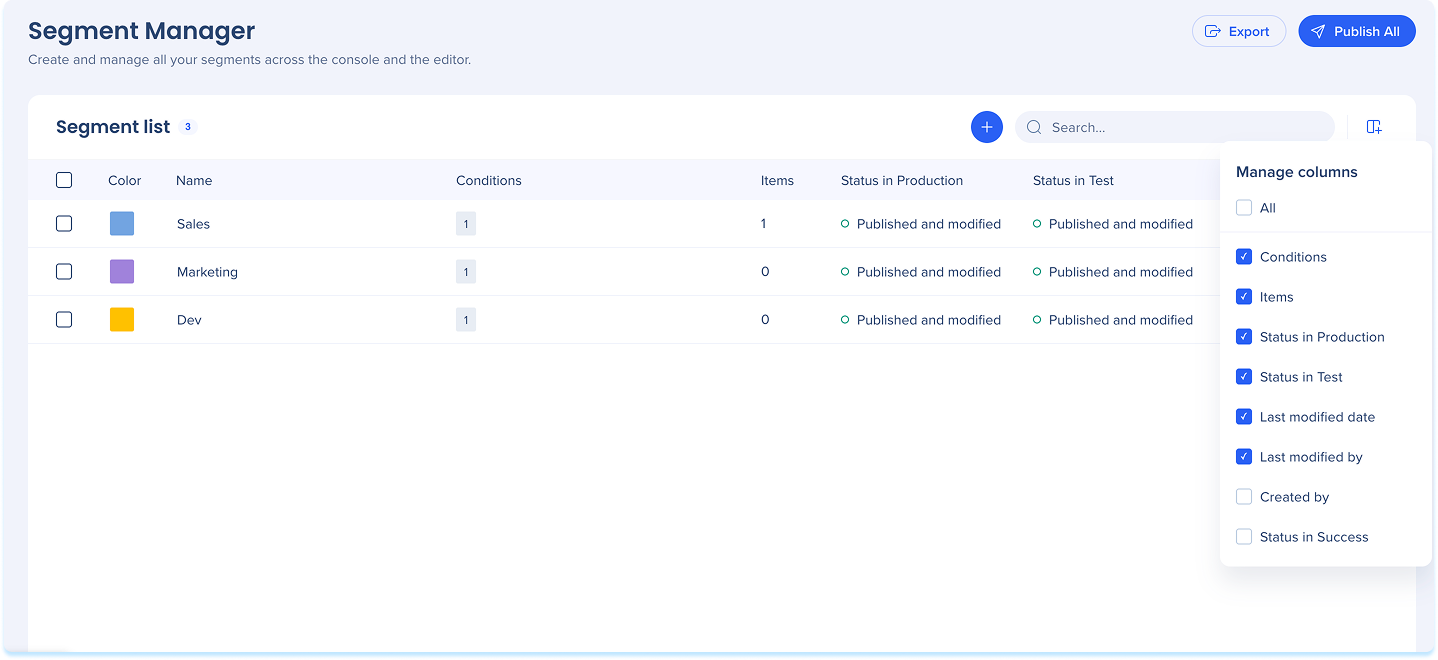Uncheck the Status in Production checkbox

[1244, 337]
